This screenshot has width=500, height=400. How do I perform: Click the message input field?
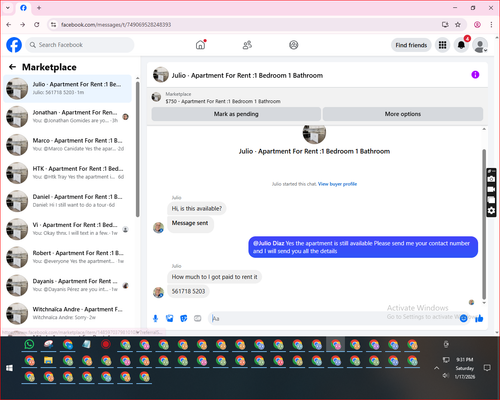point(333,319)
